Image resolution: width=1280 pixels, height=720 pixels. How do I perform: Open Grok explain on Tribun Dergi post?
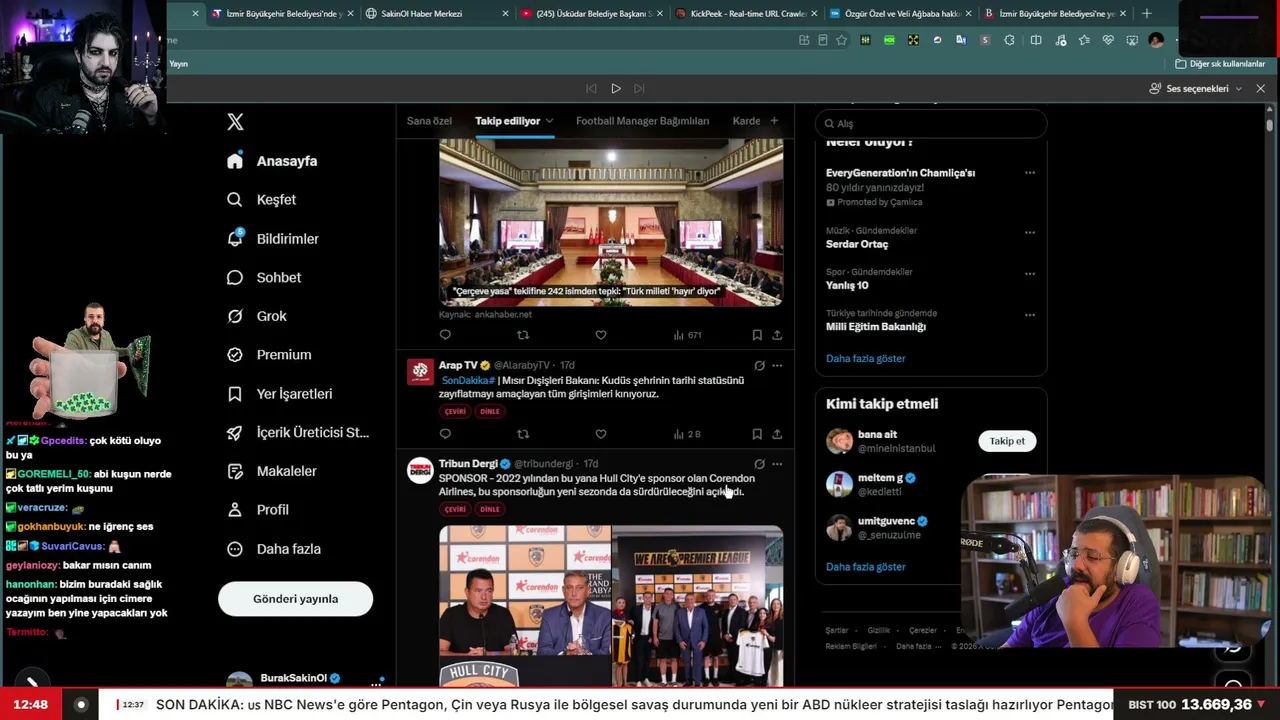(759, 464)
